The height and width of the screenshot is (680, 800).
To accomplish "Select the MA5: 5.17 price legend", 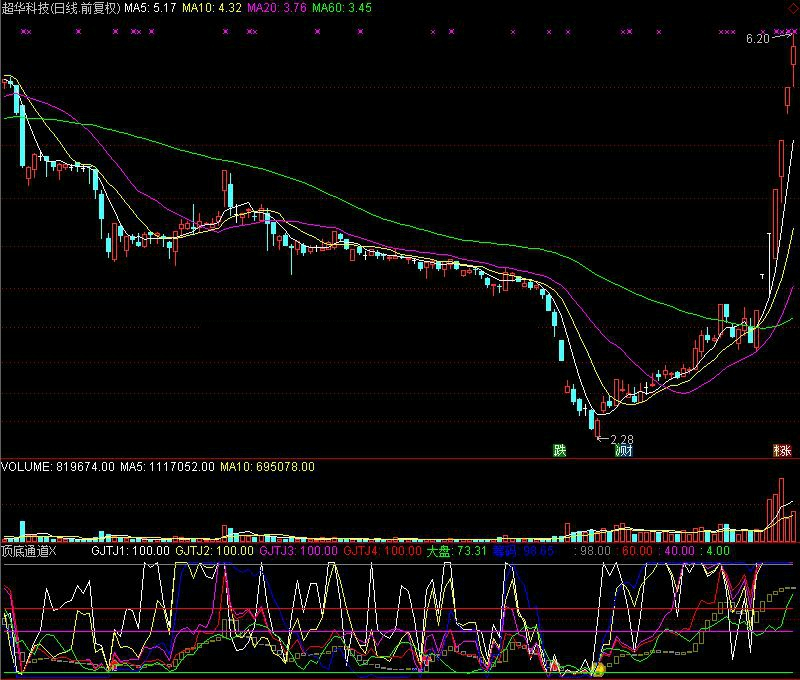I will (x=150, y=8).
